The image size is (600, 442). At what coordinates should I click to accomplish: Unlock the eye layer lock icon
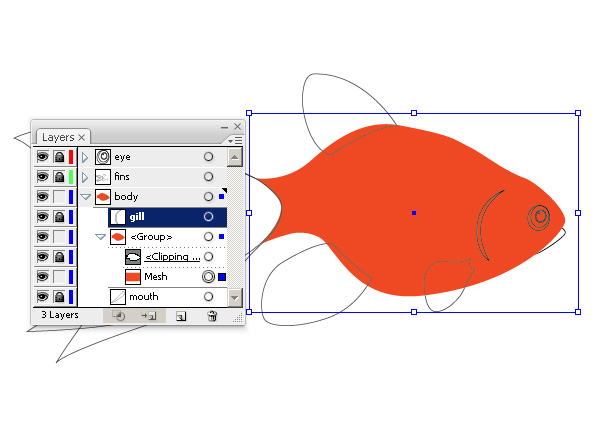pos(59,157)
